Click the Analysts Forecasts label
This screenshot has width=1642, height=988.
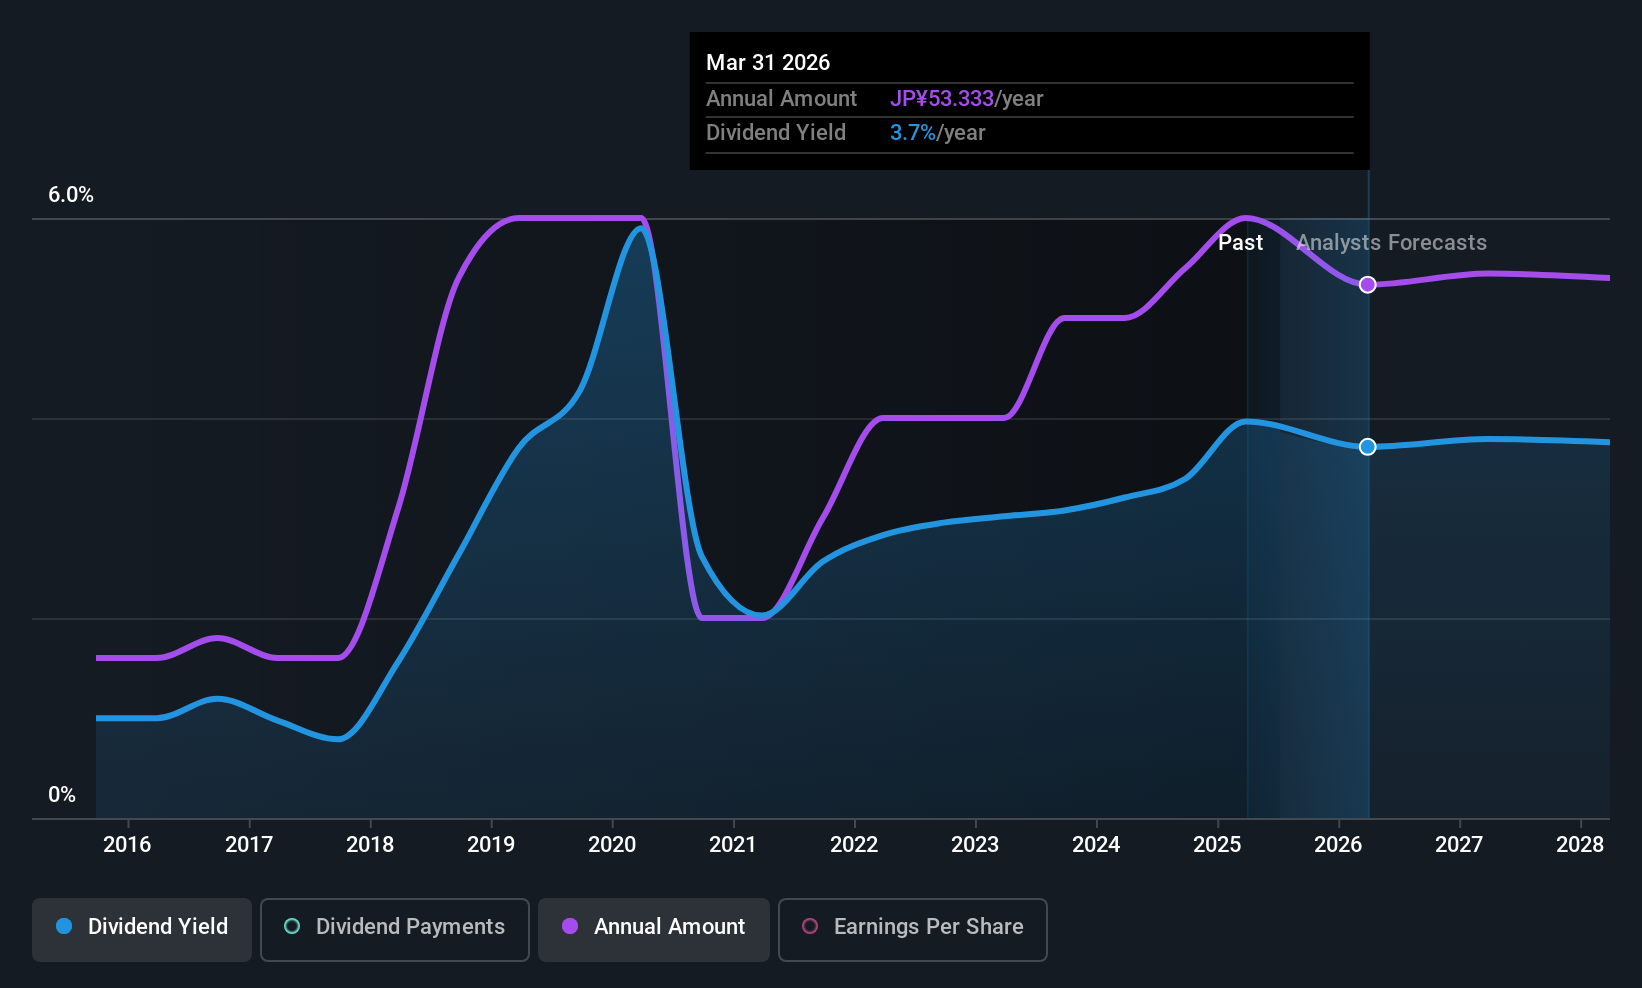click(x=1391, y=243)
